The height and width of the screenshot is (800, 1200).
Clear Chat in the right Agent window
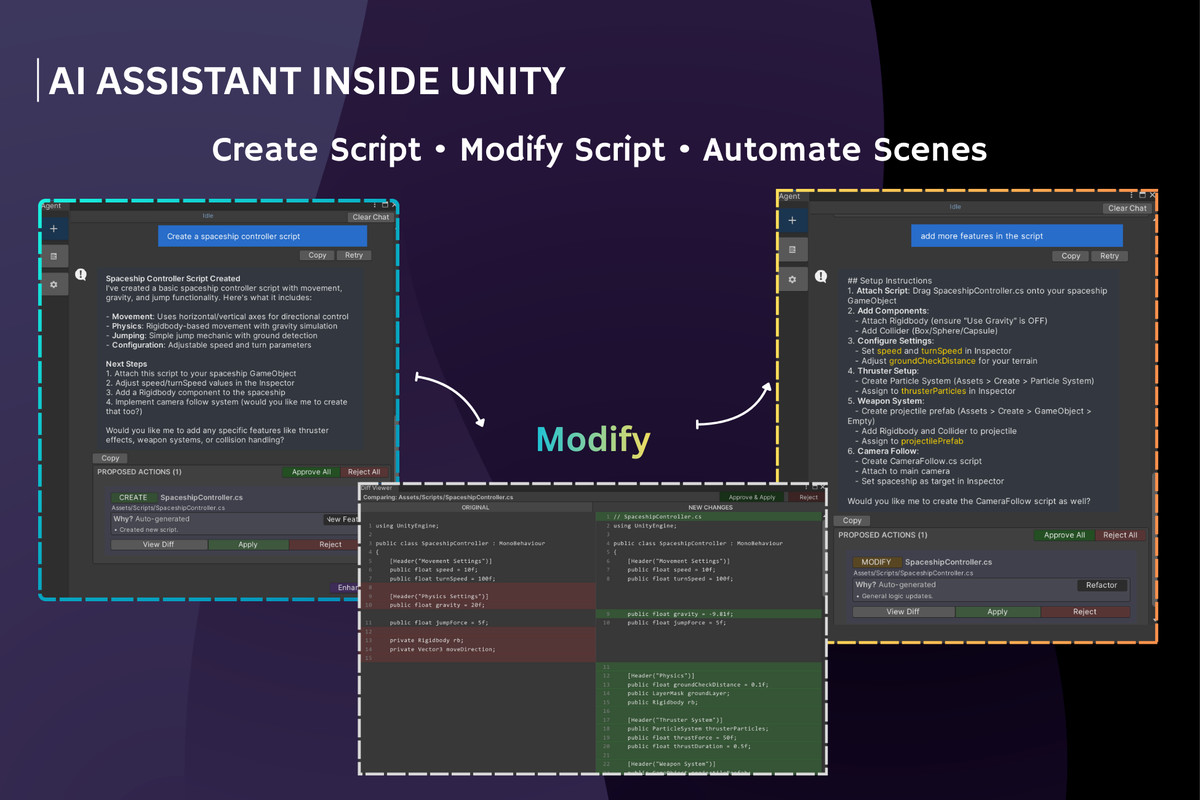[1127, 208]
